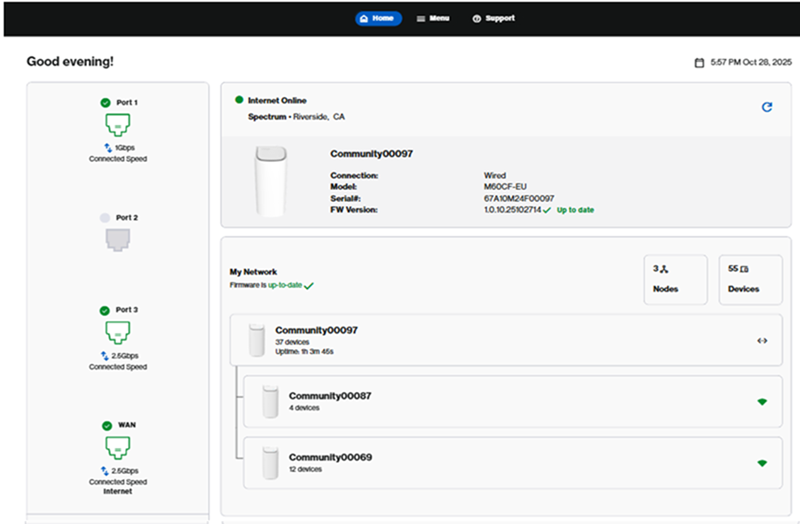The height and width of the screenshot is (524, 800).
Task: Click the speed arrows icon under Port 3
Action: coord(105,356)
